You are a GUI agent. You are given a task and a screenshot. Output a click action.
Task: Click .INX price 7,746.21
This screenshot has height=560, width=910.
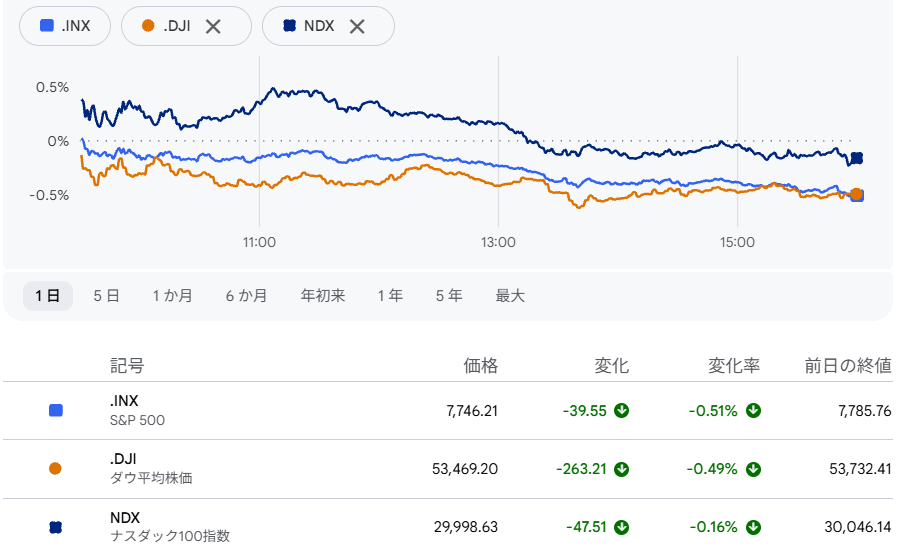pos(472,411)
